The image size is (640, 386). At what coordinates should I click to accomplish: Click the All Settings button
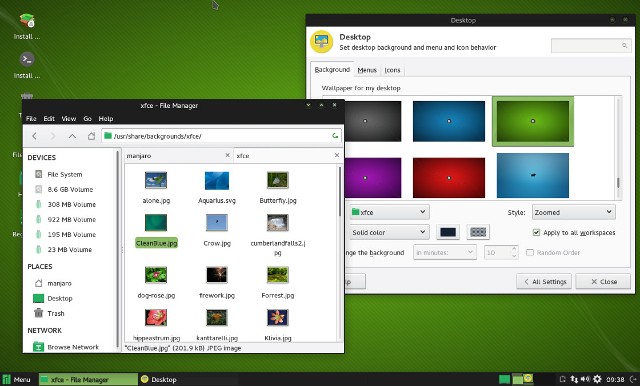coord(544,282)
